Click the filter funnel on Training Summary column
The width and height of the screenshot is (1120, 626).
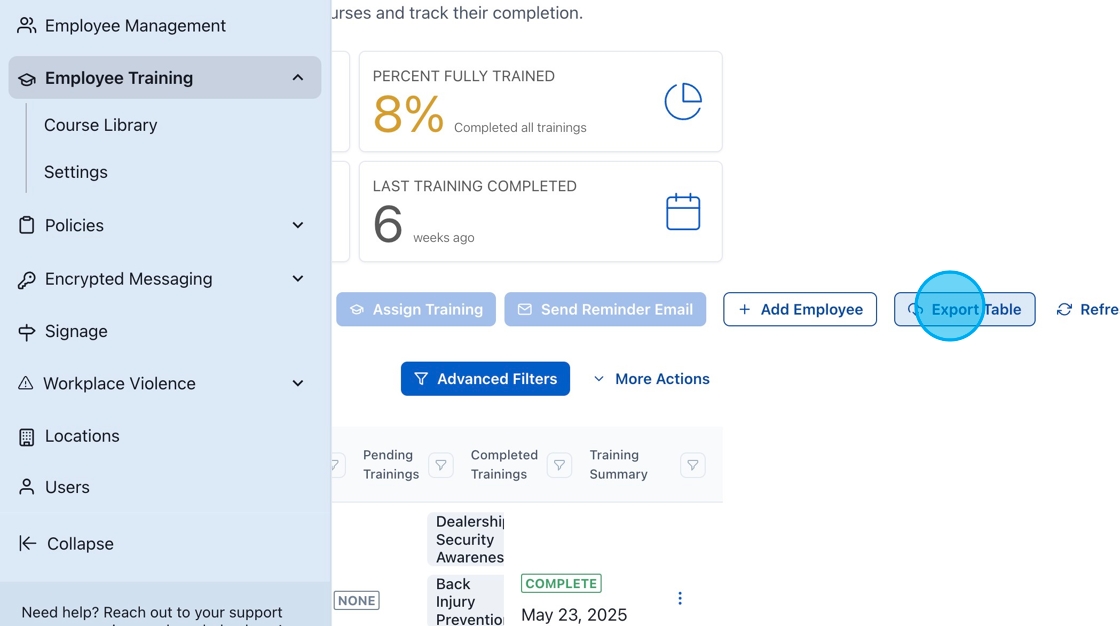pyautogui.click(x=692, y=465)
